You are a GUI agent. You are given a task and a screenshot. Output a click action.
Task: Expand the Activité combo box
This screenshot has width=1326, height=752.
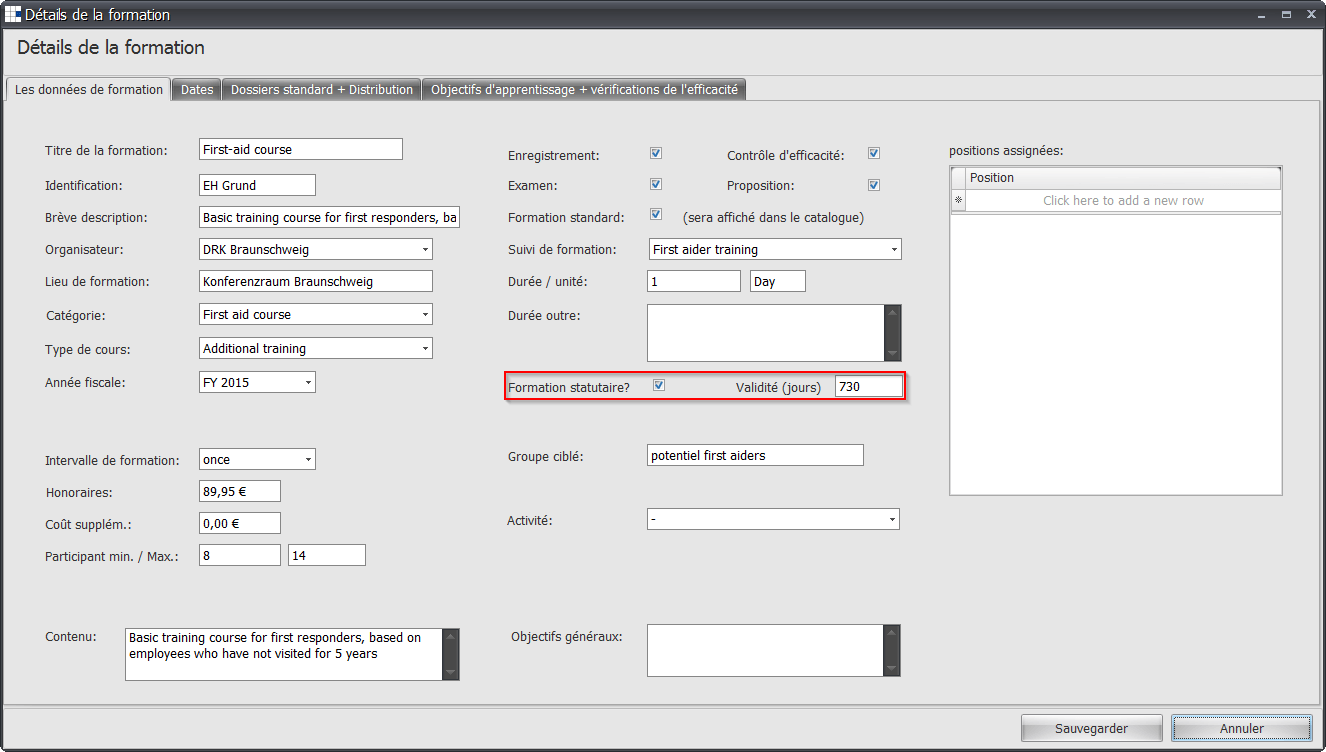(891, 520)
